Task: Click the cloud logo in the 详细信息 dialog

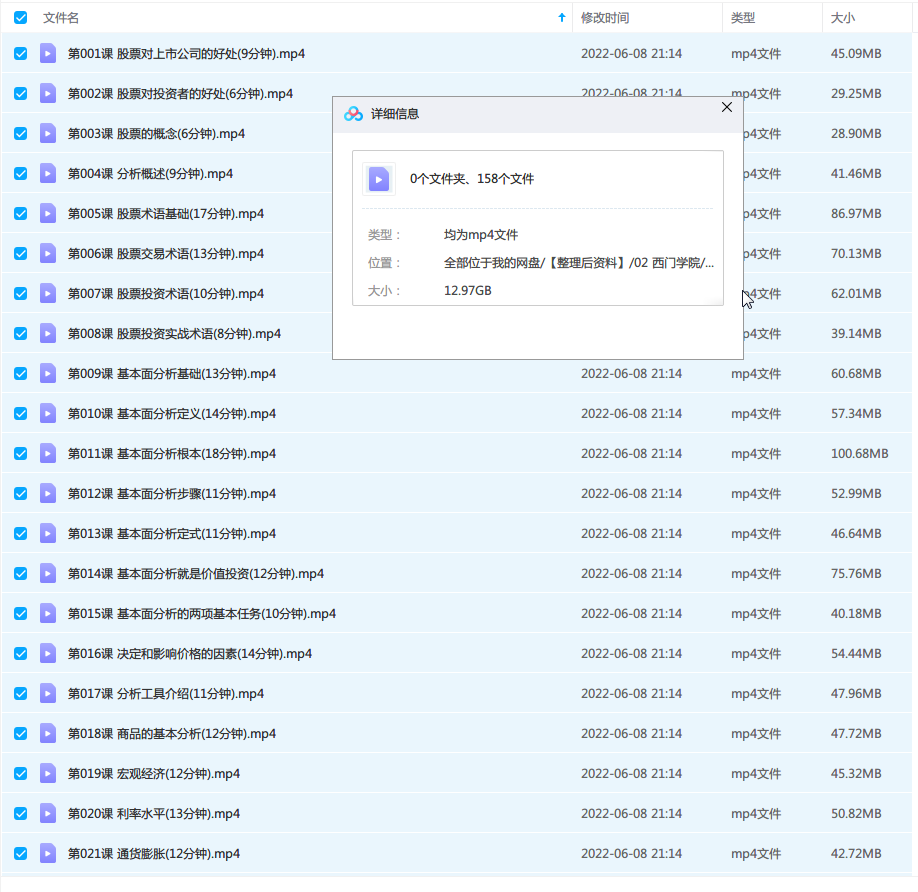Action: pyautogui.click(x=353, y=113)
